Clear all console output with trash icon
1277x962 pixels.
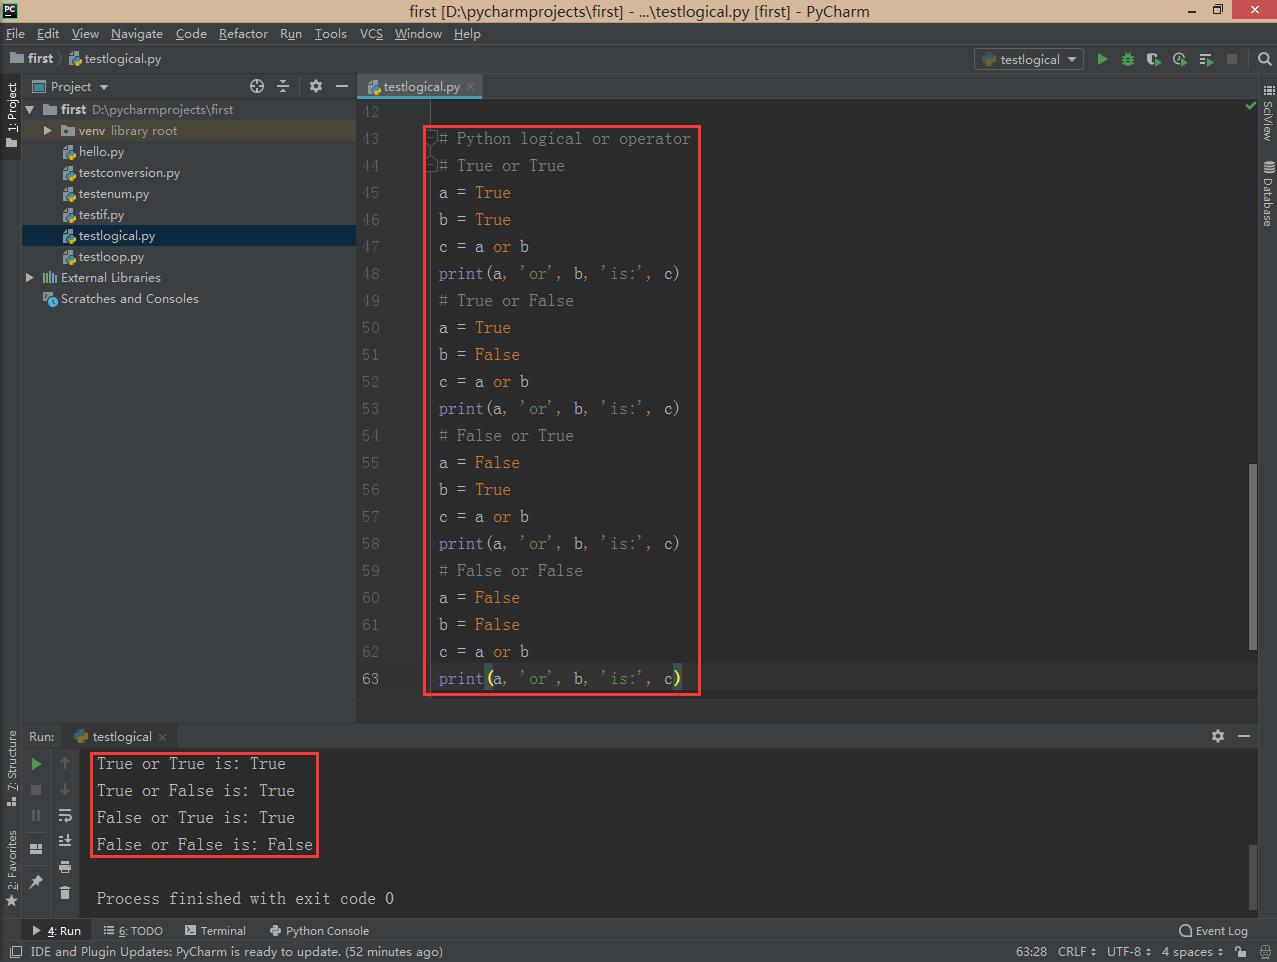pyautogui.click(x=65, y=893)
